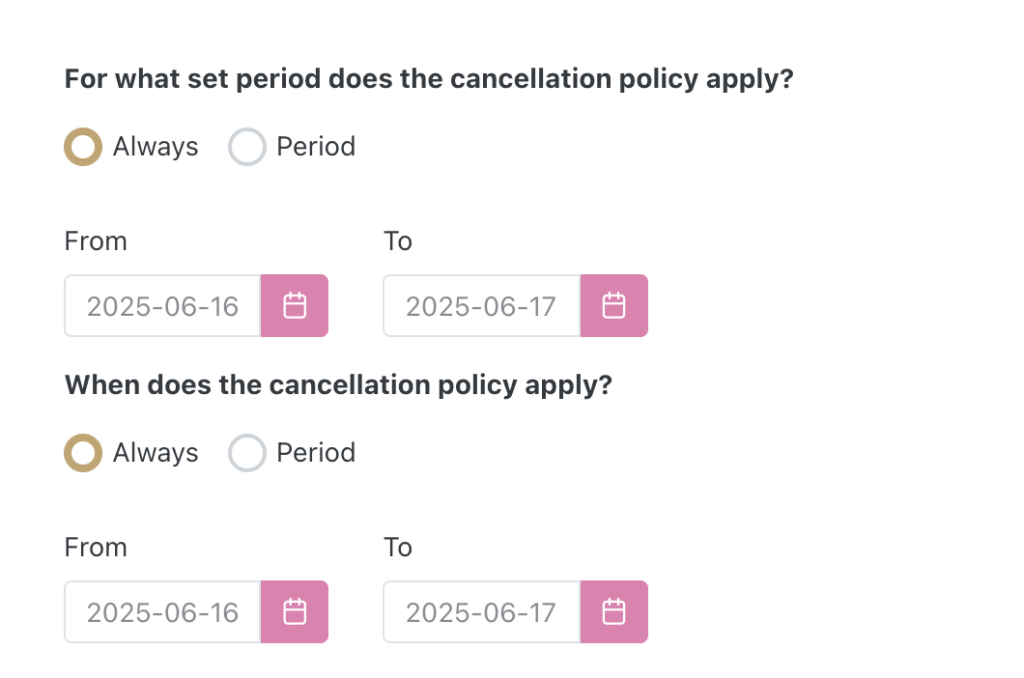The width and height of the screenshot is (1024, 678).
Task: Click the To date field in the set period section
Action: click(481, 306)
